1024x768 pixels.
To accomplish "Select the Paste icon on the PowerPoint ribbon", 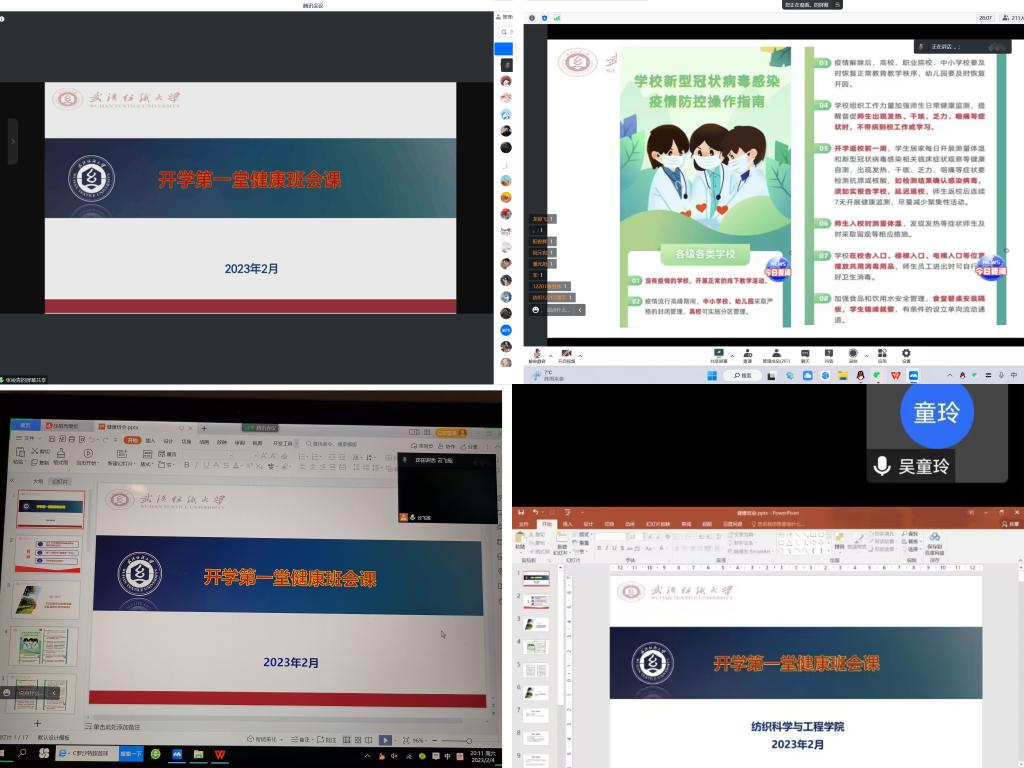I will (520, 542).
